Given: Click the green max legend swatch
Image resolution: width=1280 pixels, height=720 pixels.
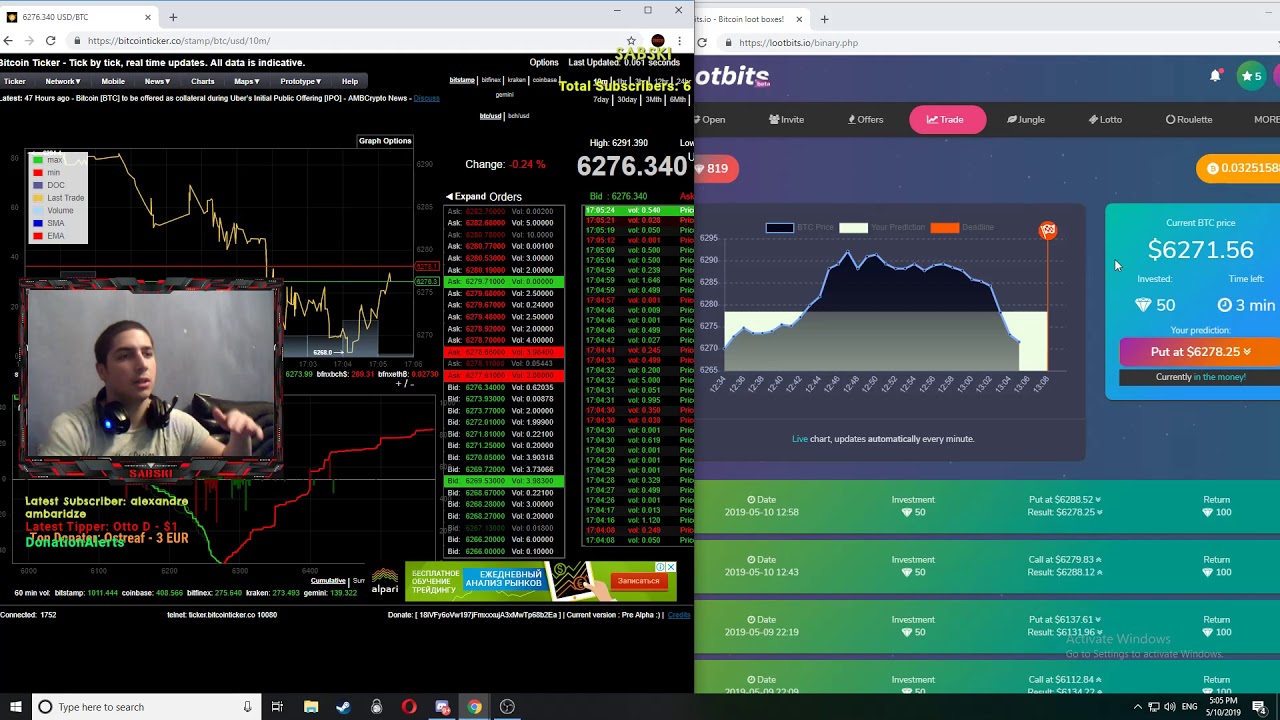Looking at the screenshot, I should (38, 160).
